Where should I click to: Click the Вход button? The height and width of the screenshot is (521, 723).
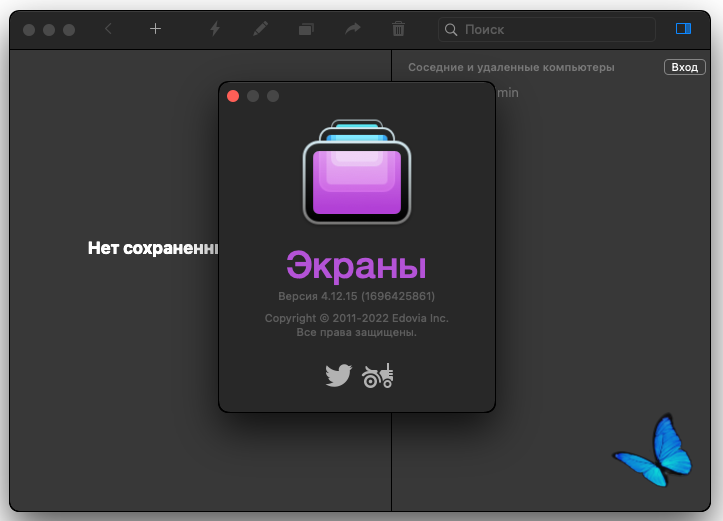pyautogui.click(x=684, y=67)
